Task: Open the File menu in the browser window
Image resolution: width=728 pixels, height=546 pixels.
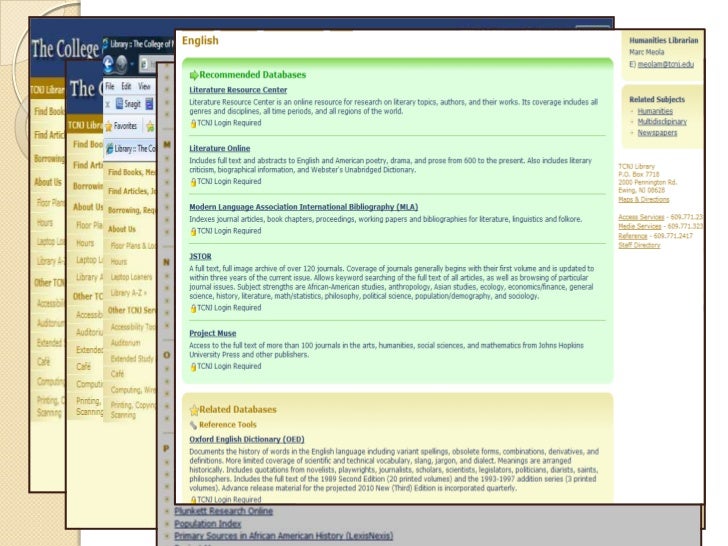Action: (x=110, y=86)
